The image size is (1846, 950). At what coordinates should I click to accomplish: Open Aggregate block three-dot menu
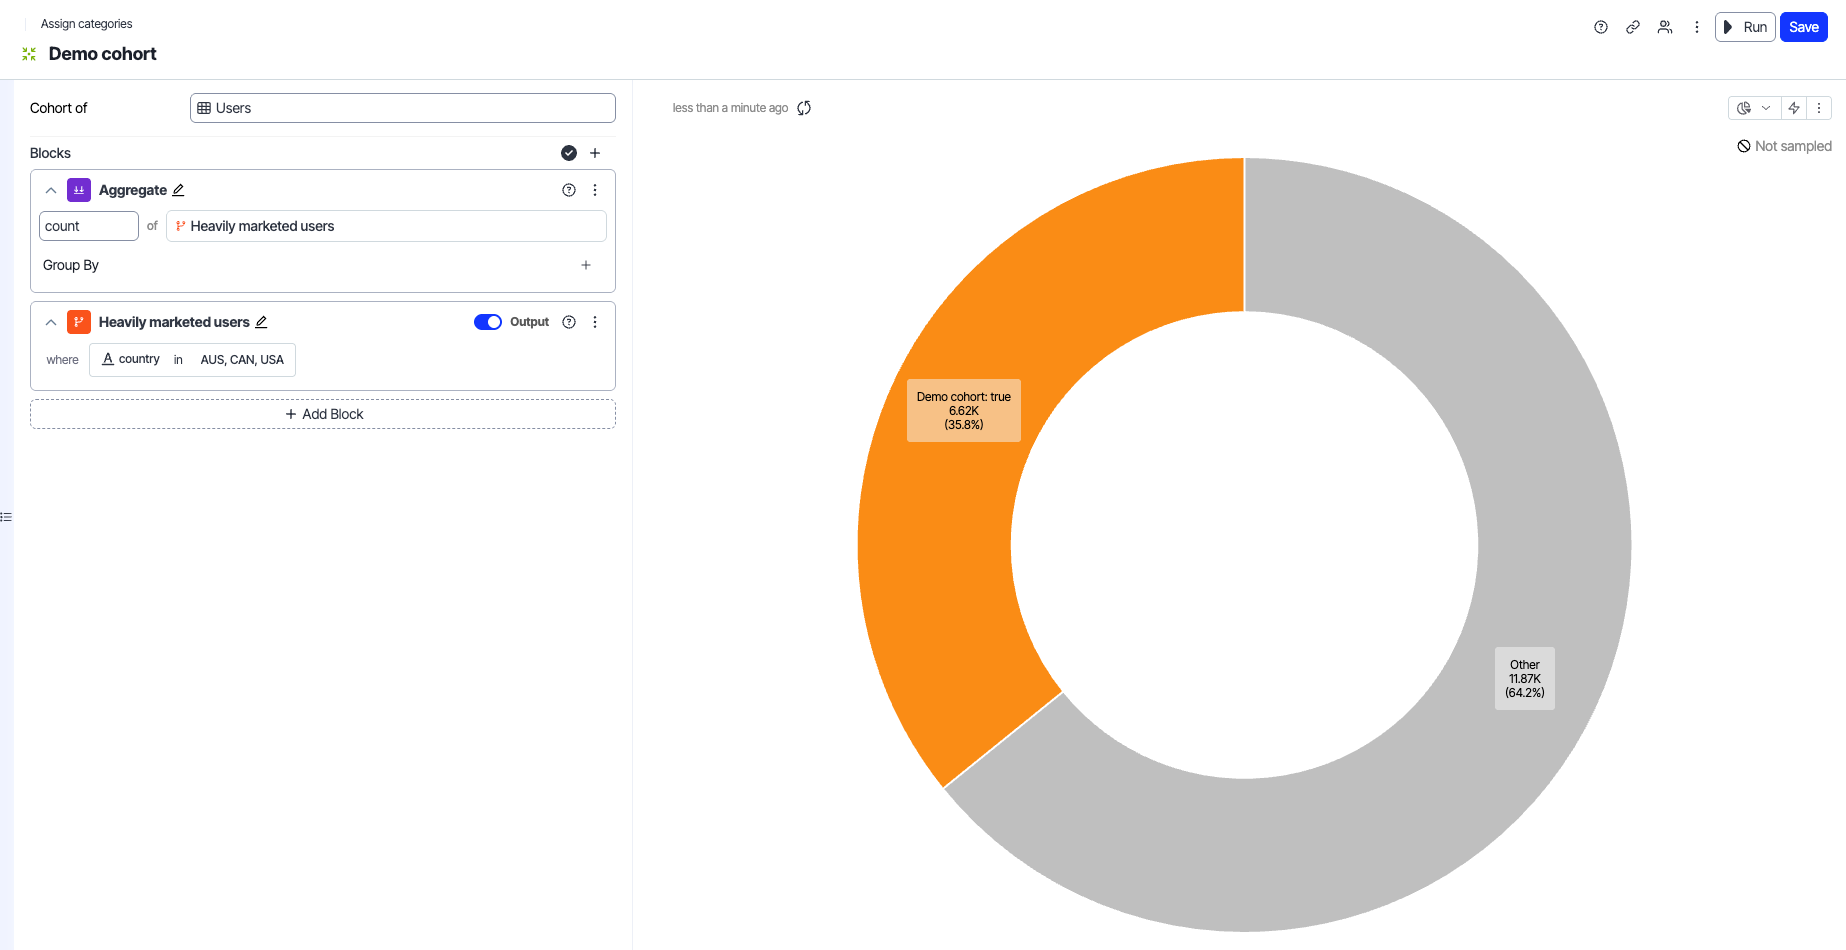click(x=595, y=190)
